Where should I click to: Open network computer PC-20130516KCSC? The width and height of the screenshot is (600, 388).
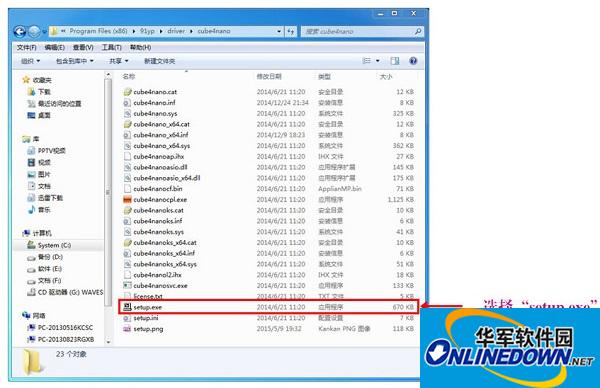[60, 328]
